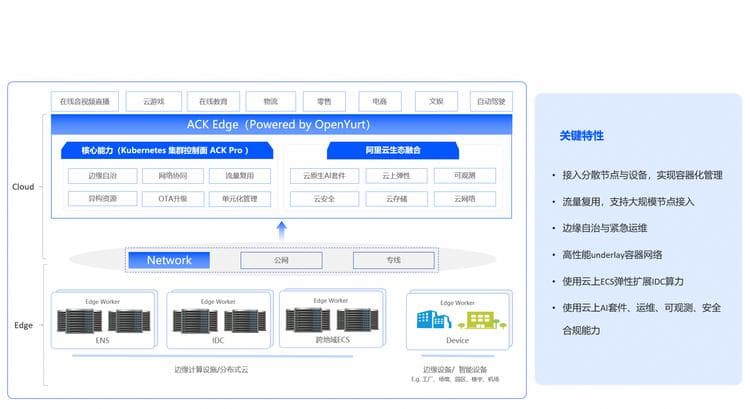
Task: Click the 边缘自治 capability box
Action: [x=102, y=176]
